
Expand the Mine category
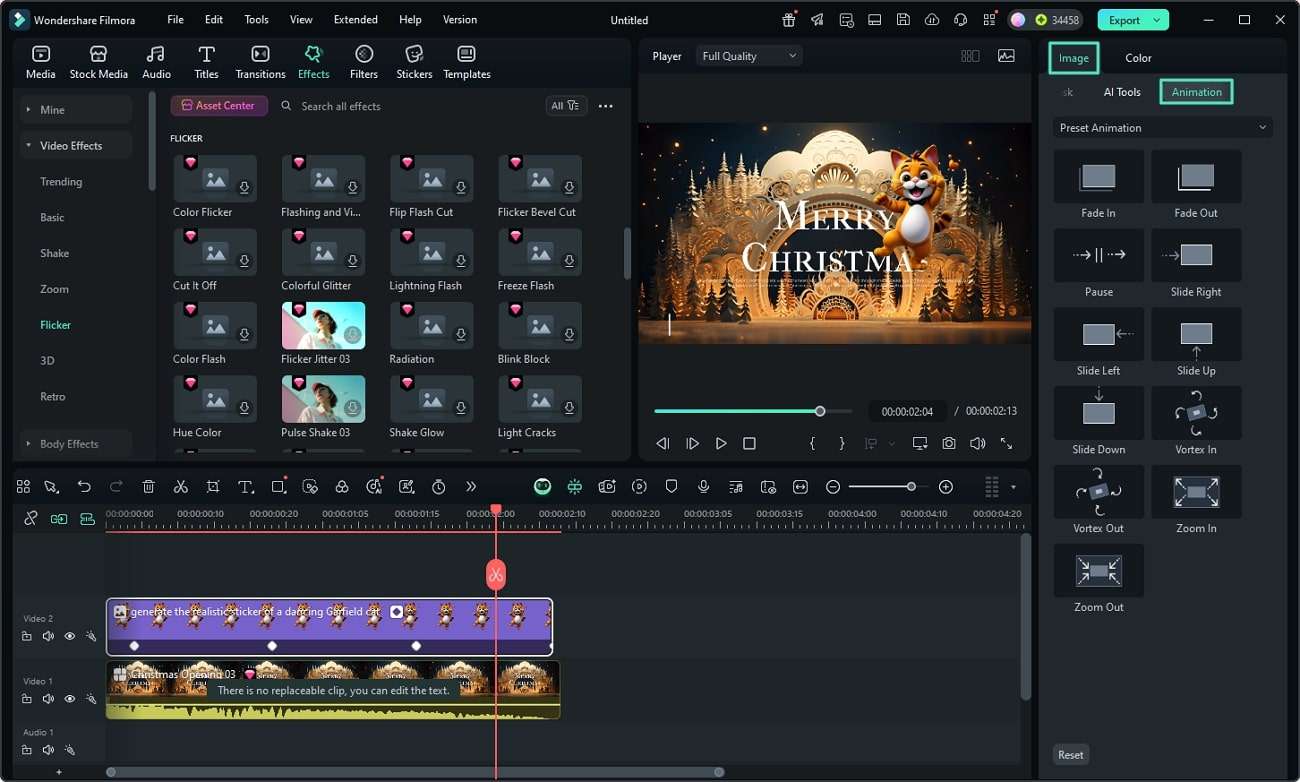[75, 110]
